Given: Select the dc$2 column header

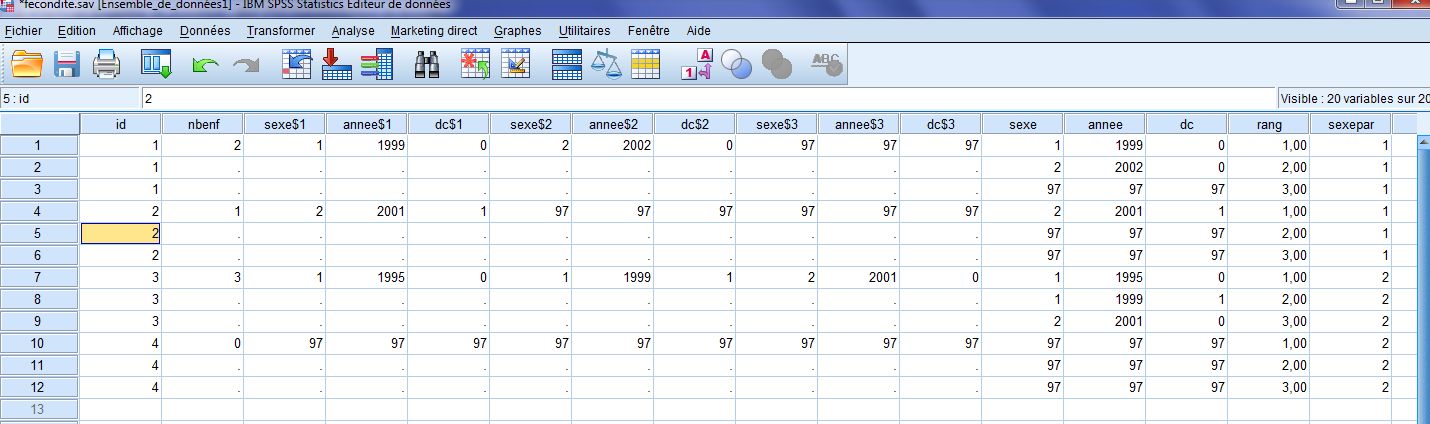Looking at the screenshot, I should pos(694,125).
